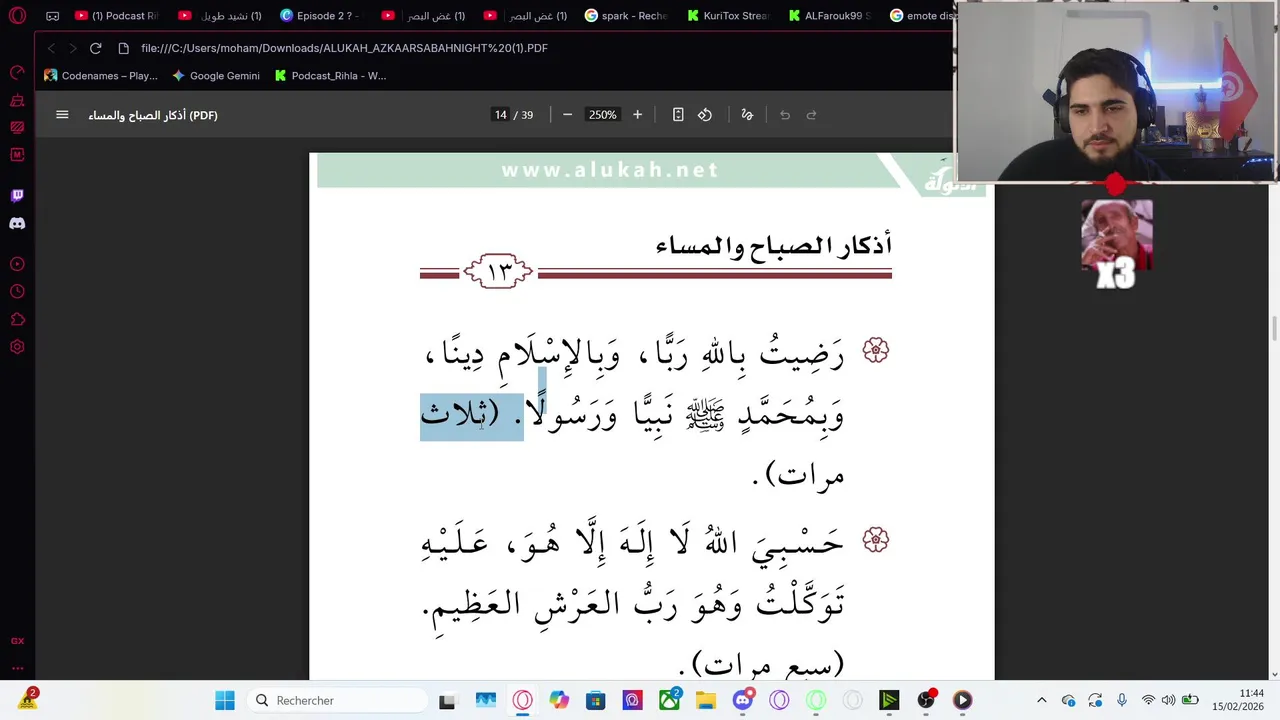Open File Explorer from the taskbar
Screen dimensions: 1280x720
tap(705, 700)
